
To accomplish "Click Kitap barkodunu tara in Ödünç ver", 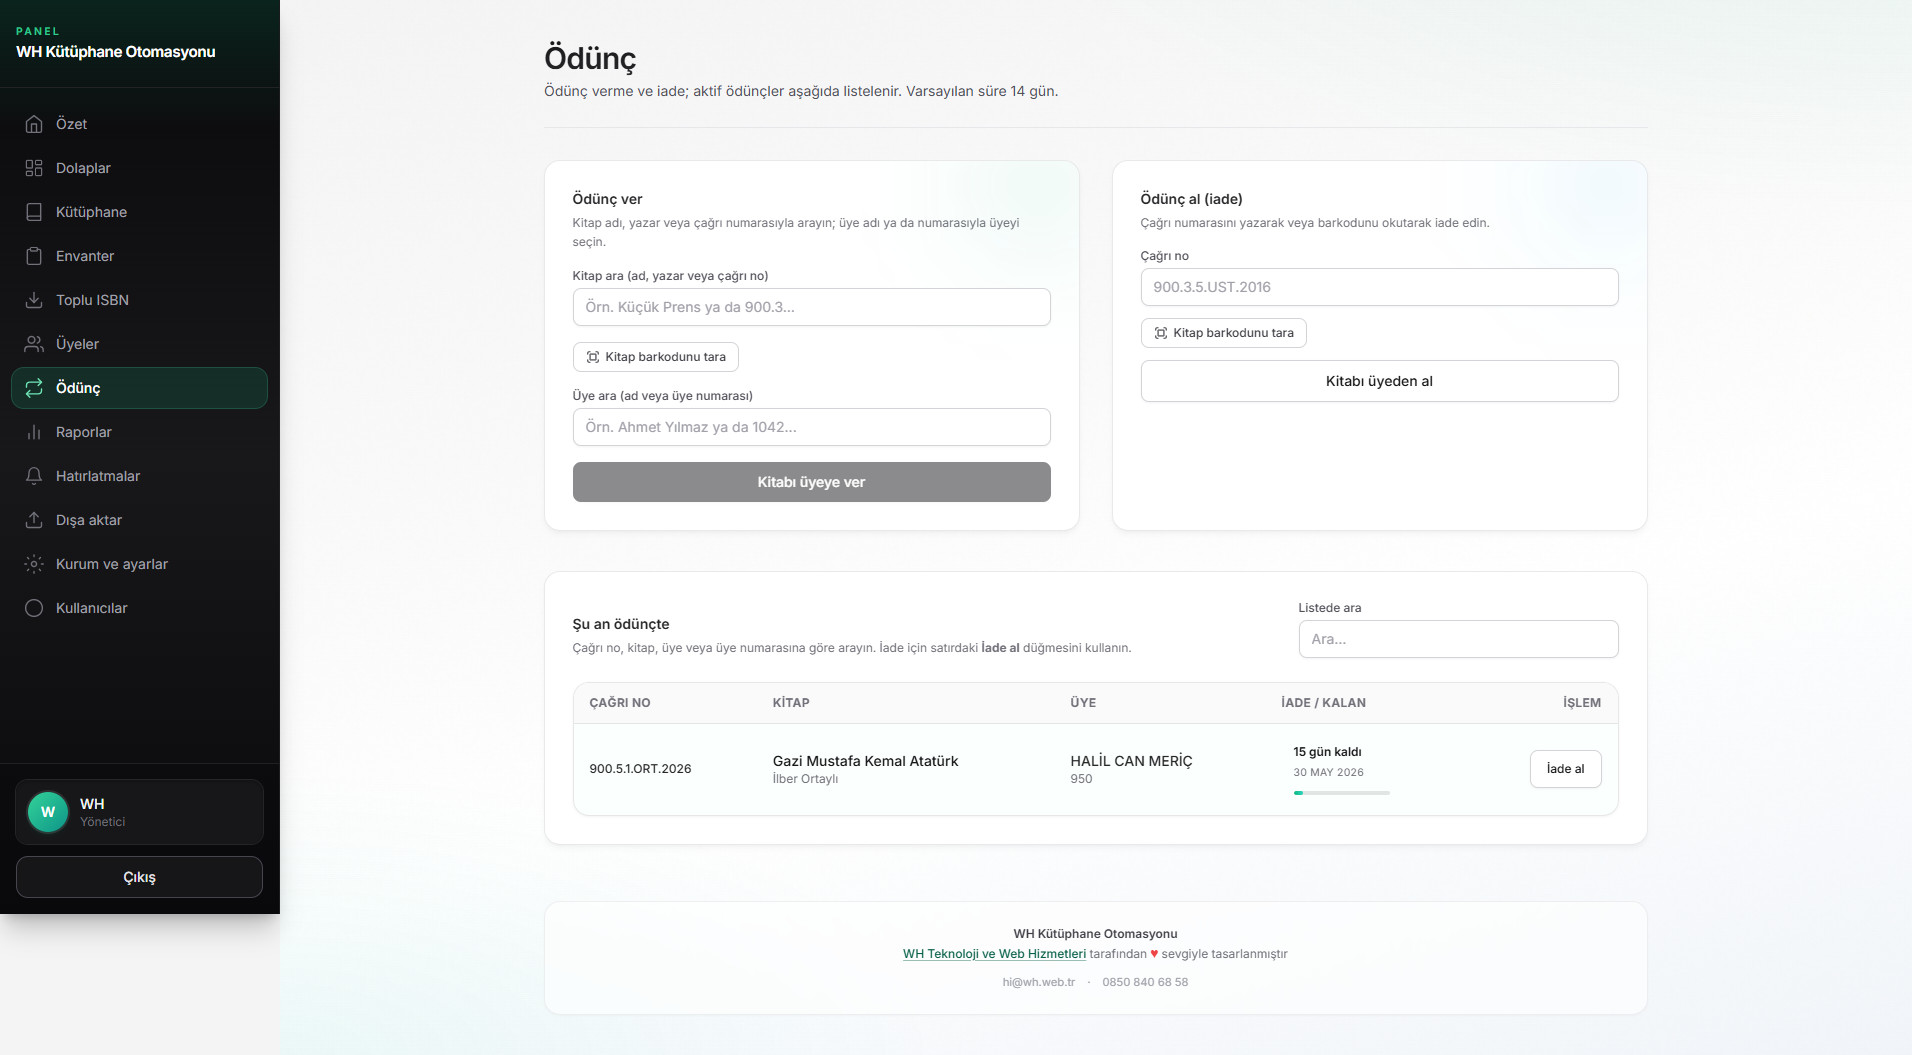I will tap(655, 357).
